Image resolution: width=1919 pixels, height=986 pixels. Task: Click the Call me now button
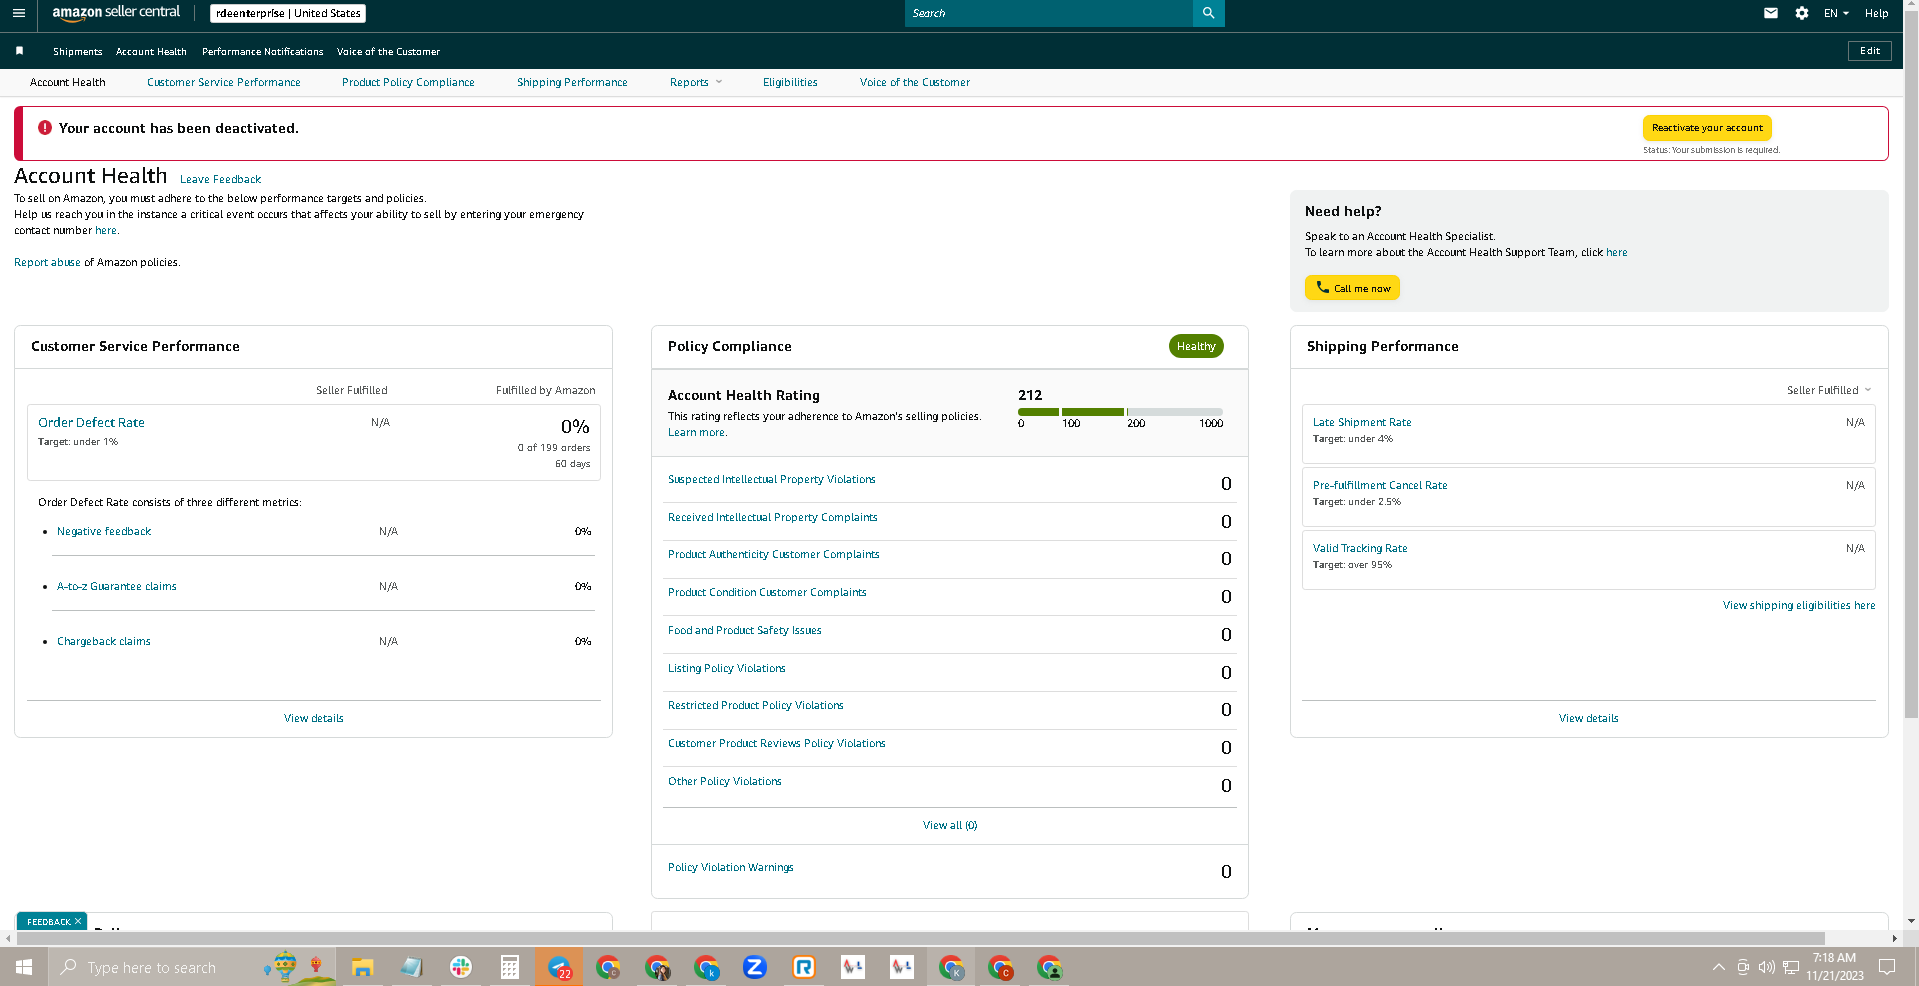pyautogui.click(x=1352, y=288)
